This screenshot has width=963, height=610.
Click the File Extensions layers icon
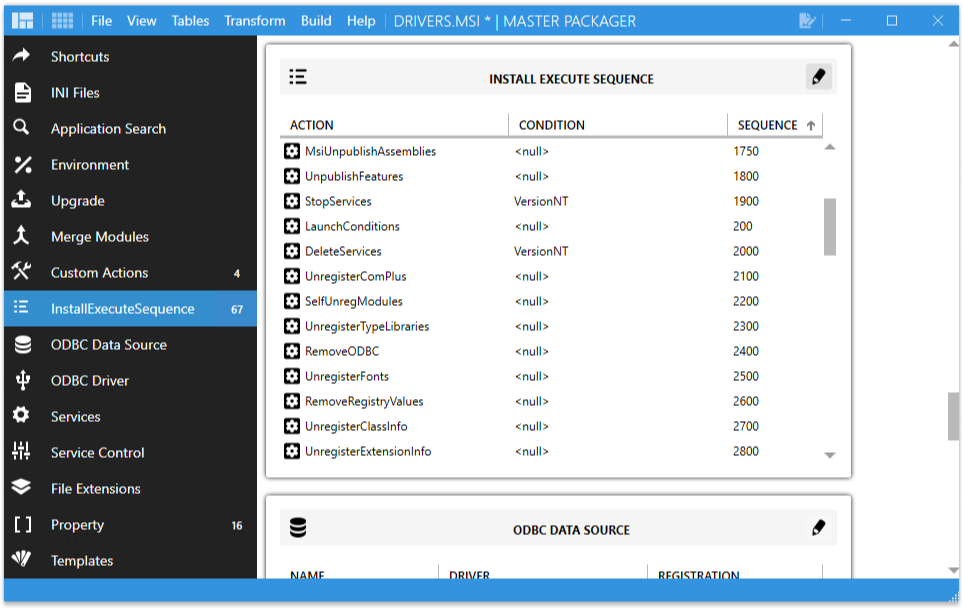21,487
